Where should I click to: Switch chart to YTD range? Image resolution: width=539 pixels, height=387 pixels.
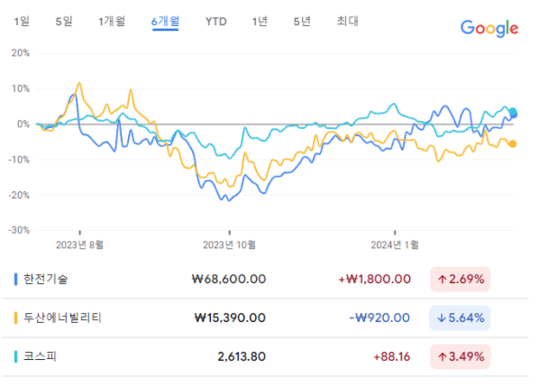coord(216,22)
